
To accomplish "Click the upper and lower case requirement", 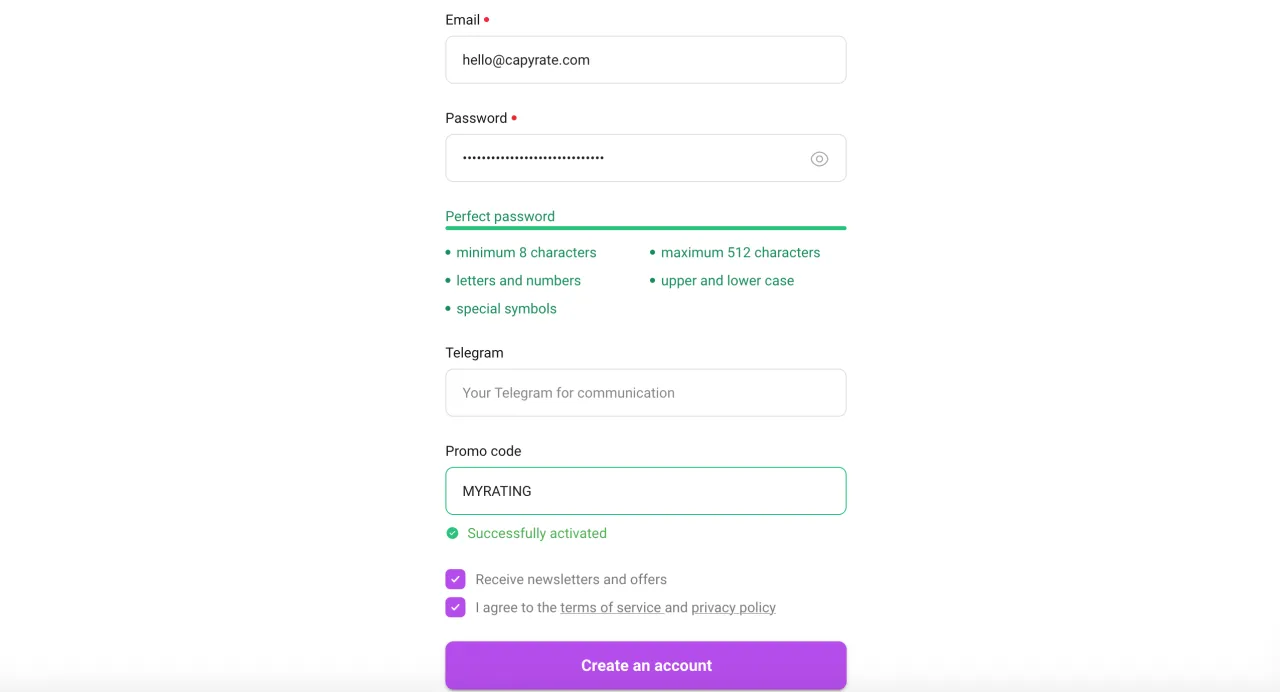I will [727, 280].
